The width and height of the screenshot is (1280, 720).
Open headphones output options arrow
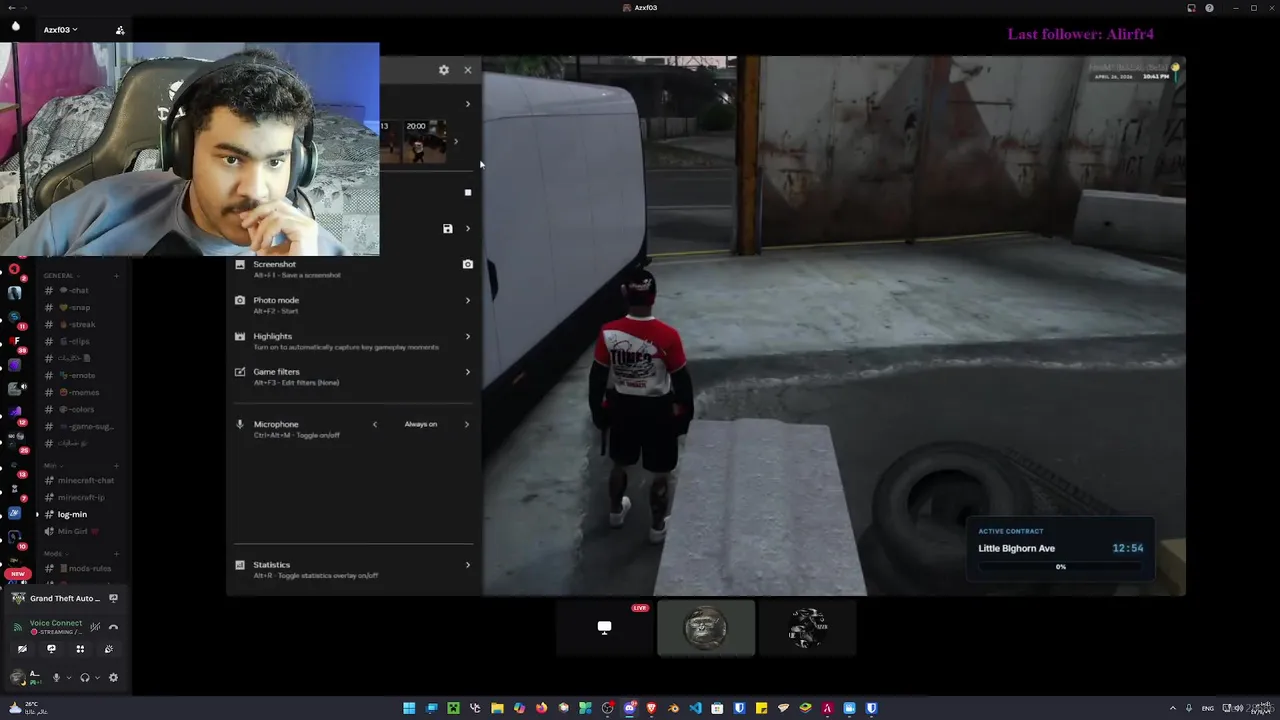[97, 677]
